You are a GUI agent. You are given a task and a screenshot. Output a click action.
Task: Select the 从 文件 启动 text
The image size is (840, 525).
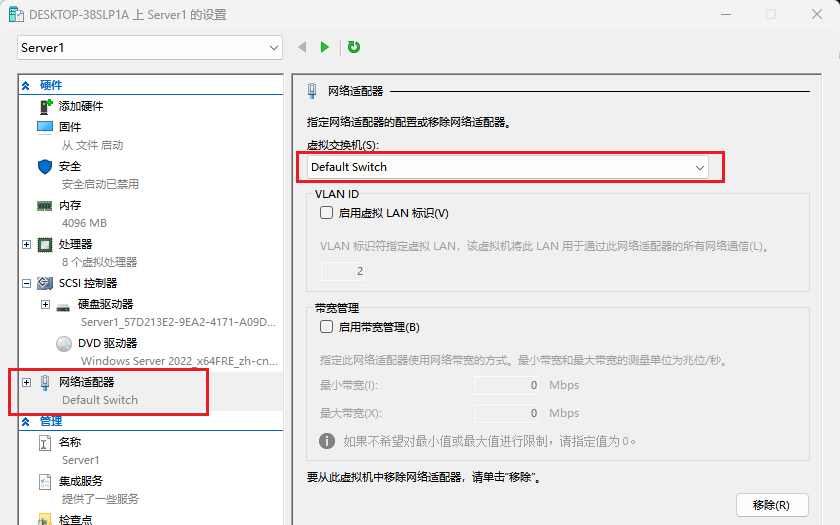[92, 145]
